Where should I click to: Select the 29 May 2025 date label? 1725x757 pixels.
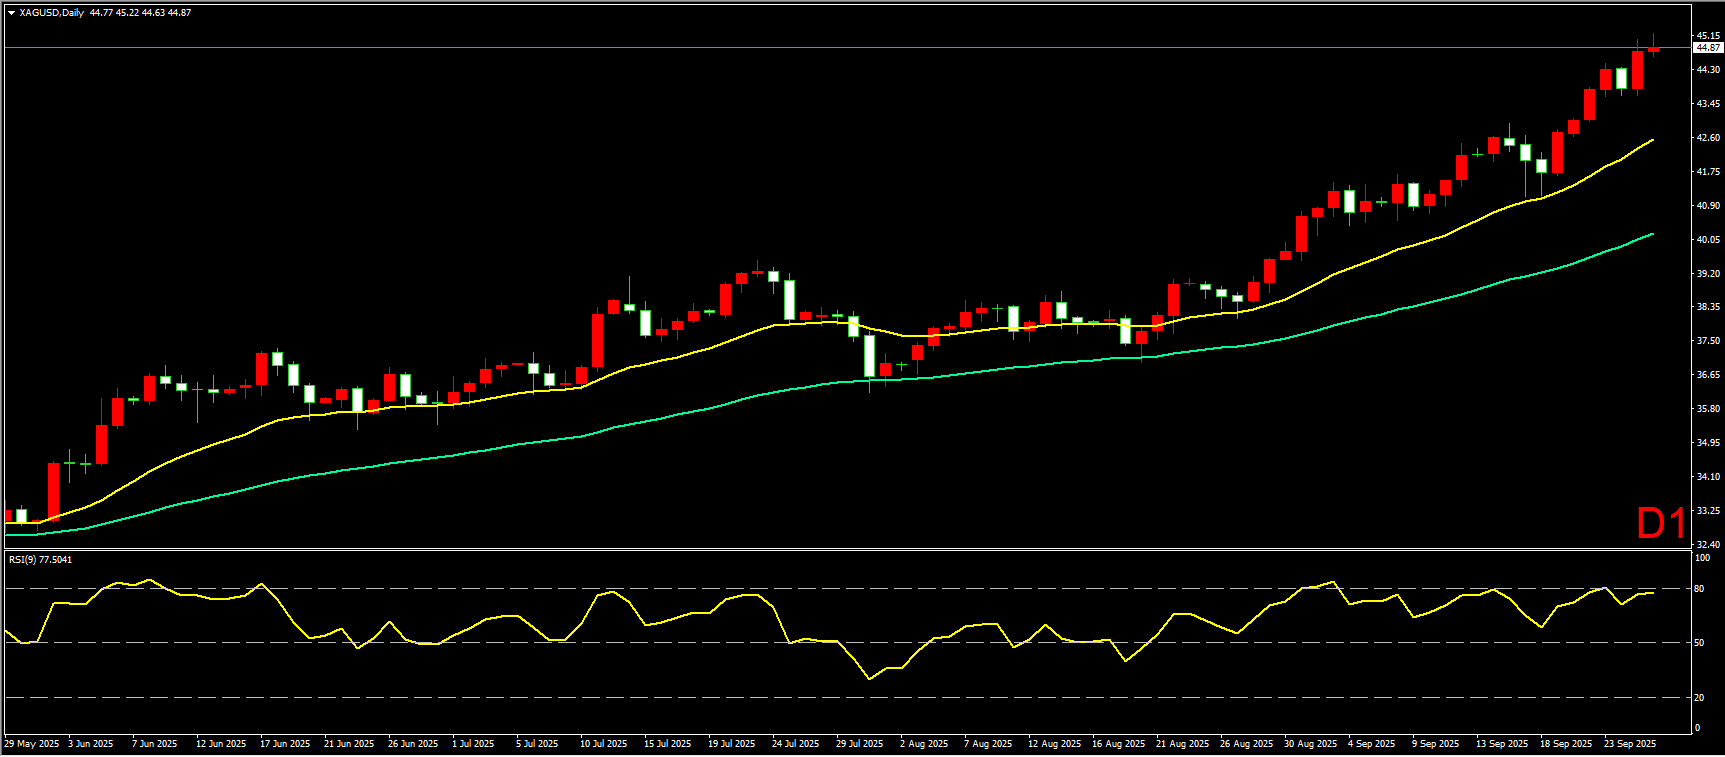click(32, 744)
